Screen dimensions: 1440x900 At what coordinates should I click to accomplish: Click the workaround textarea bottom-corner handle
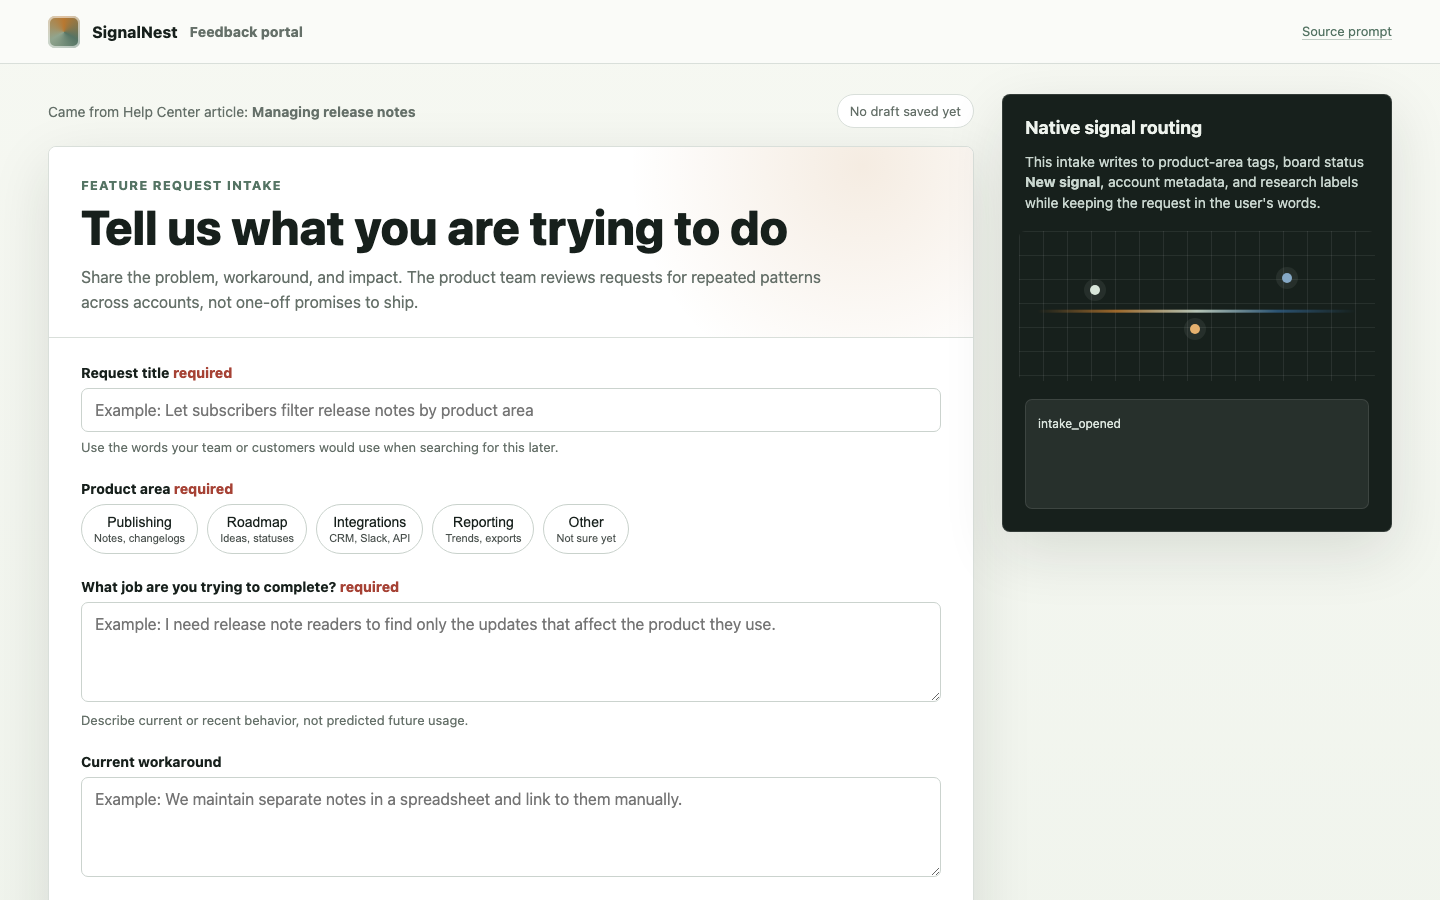(935, 871)
